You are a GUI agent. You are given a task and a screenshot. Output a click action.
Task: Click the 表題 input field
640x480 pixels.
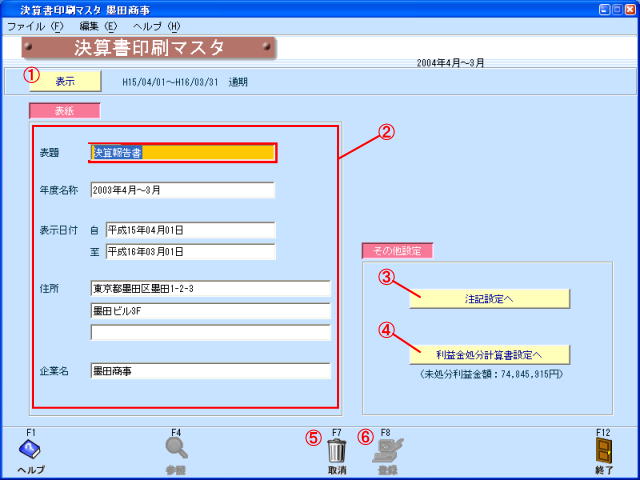(182, 153)
